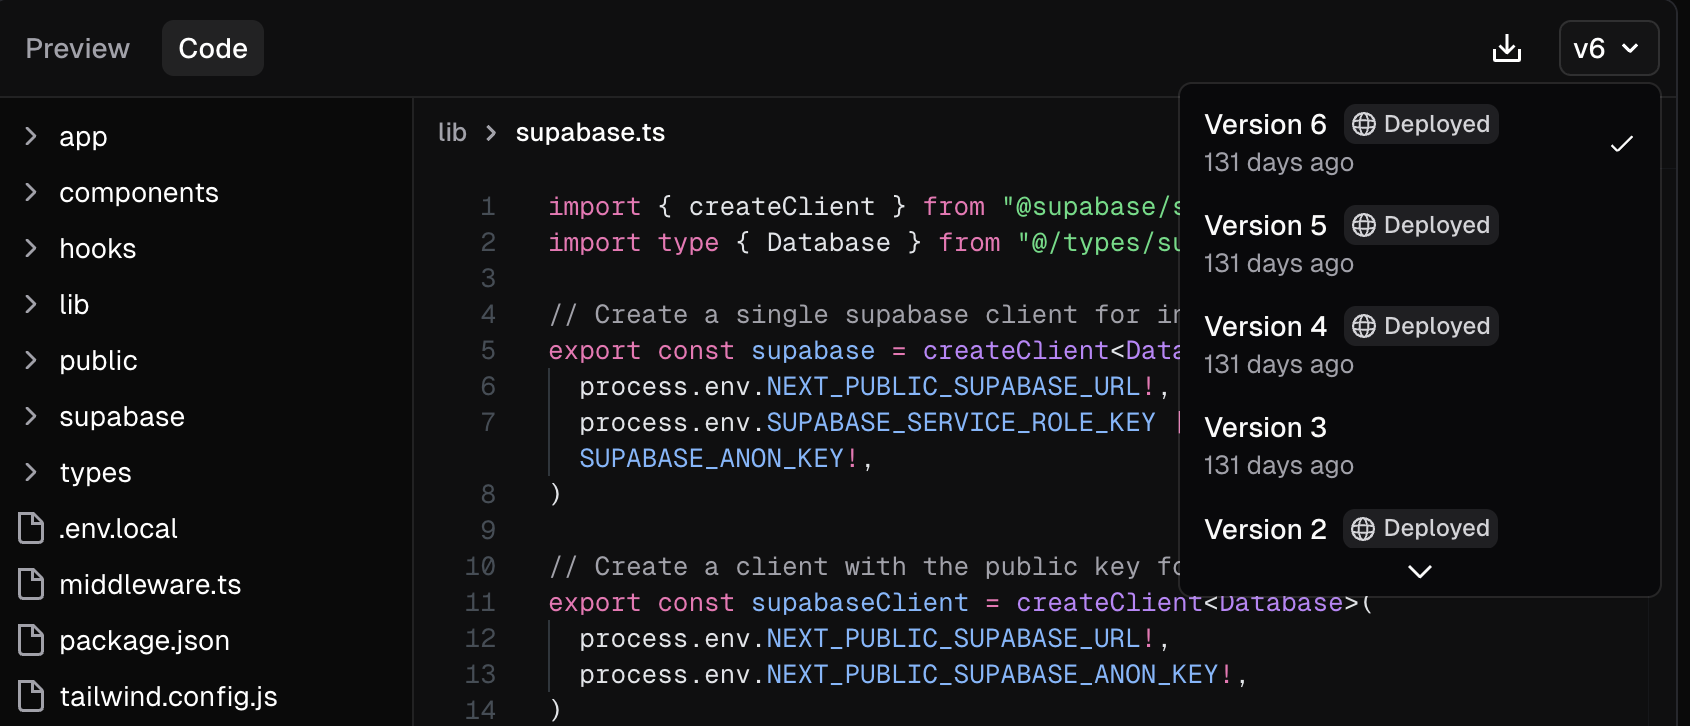Switch to the Preview tab

click(x=77, y=48)
